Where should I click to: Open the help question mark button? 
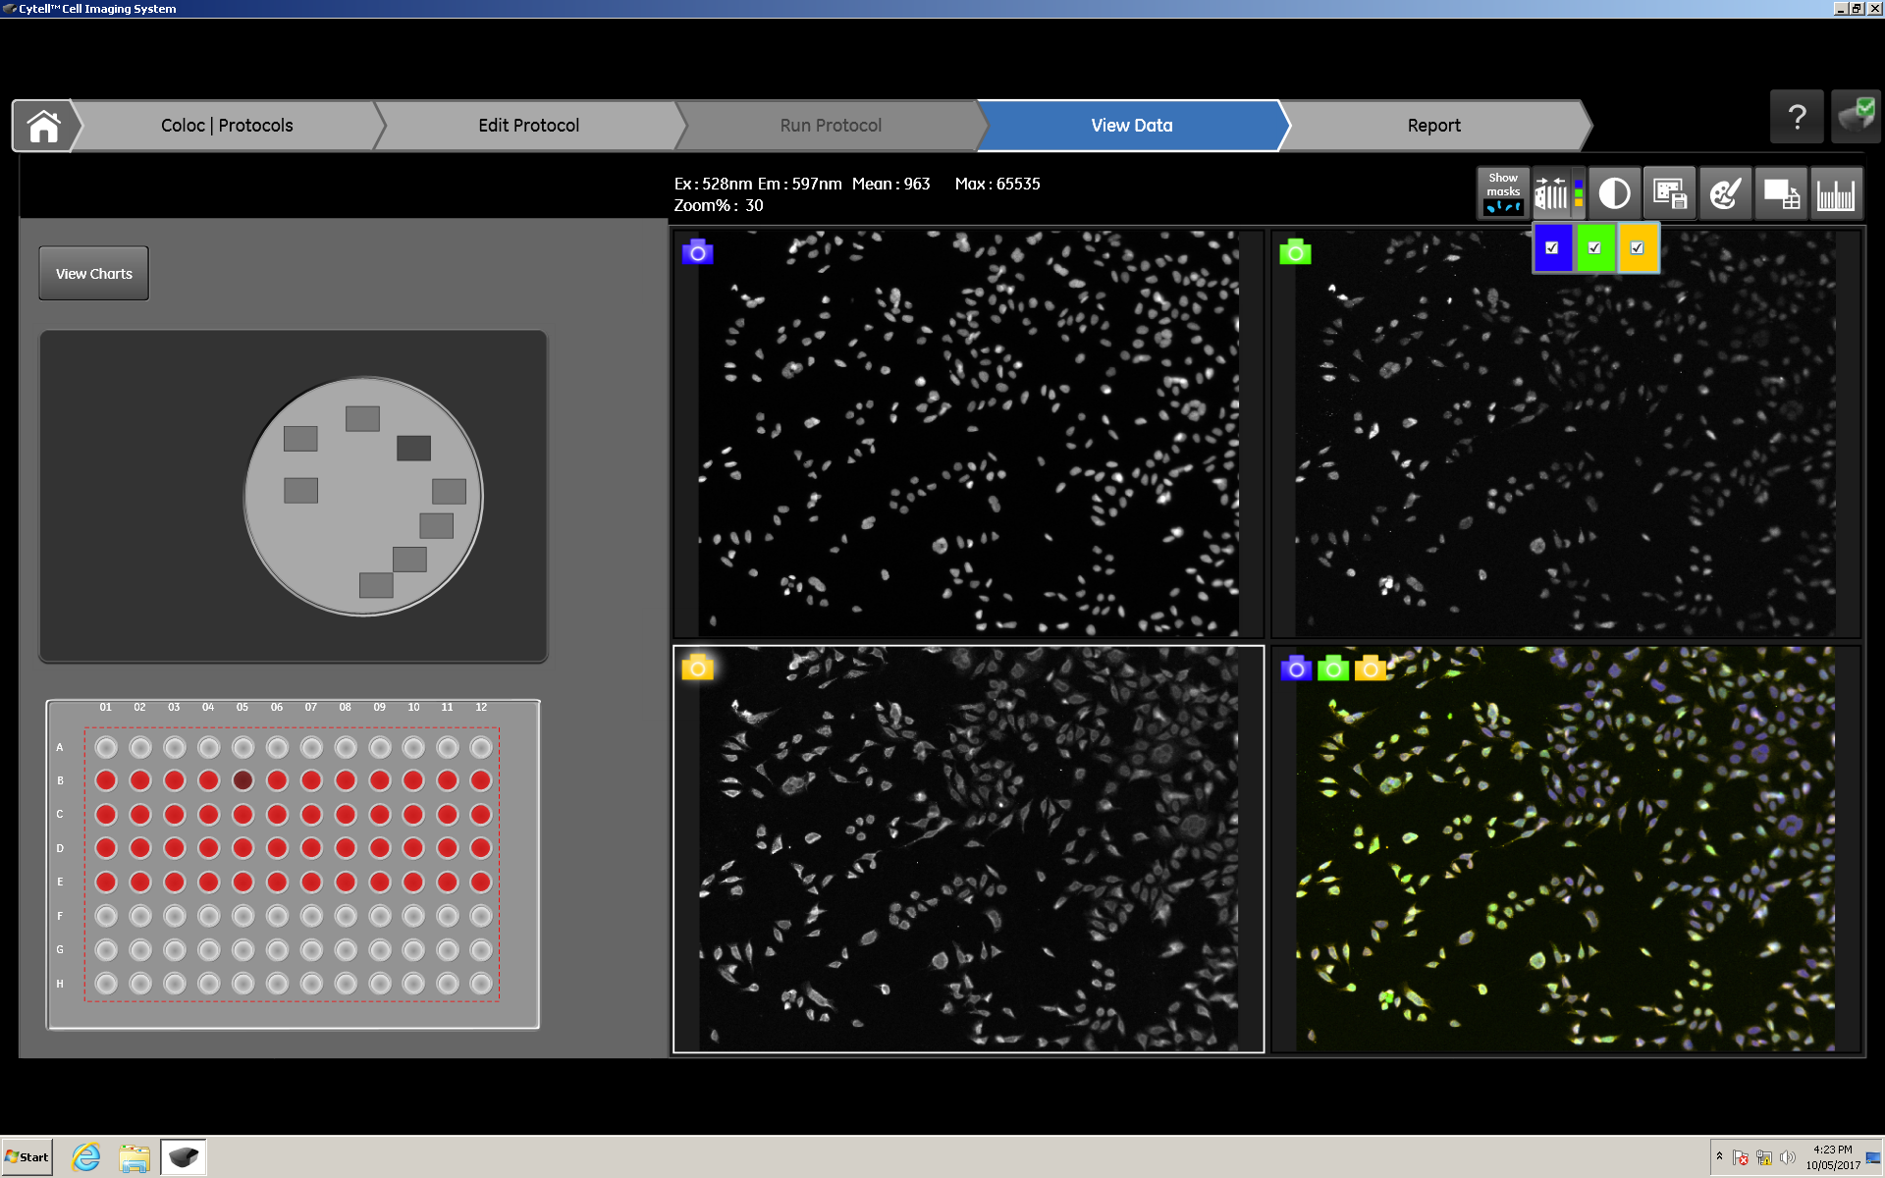point(1796,118)
